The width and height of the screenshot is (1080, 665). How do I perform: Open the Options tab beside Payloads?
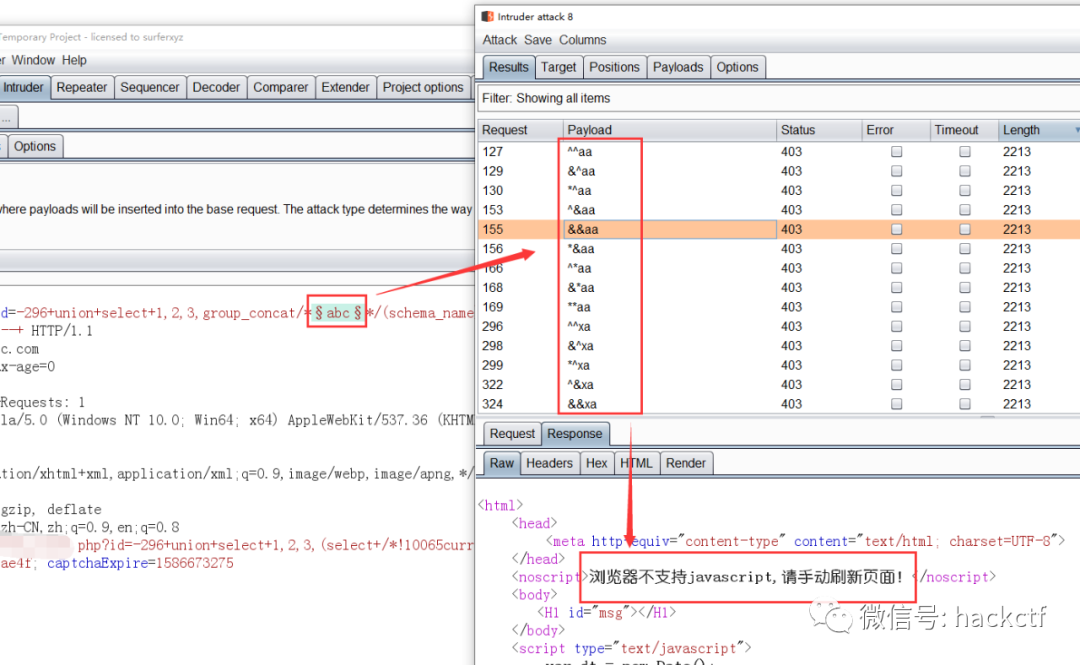coord(737,67)
